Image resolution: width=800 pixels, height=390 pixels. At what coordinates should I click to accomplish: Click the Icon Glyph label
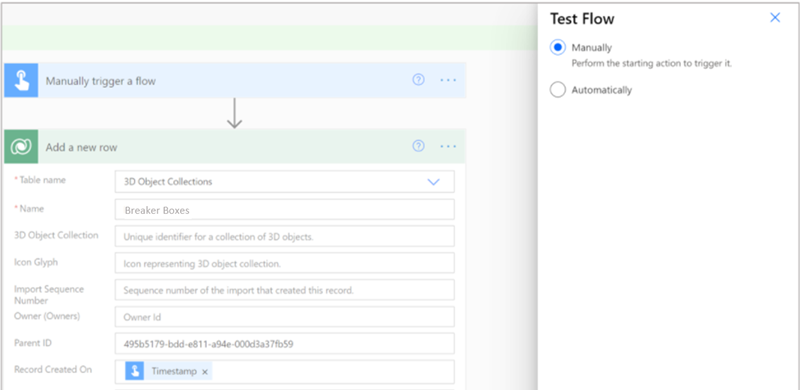pos(36,262)
